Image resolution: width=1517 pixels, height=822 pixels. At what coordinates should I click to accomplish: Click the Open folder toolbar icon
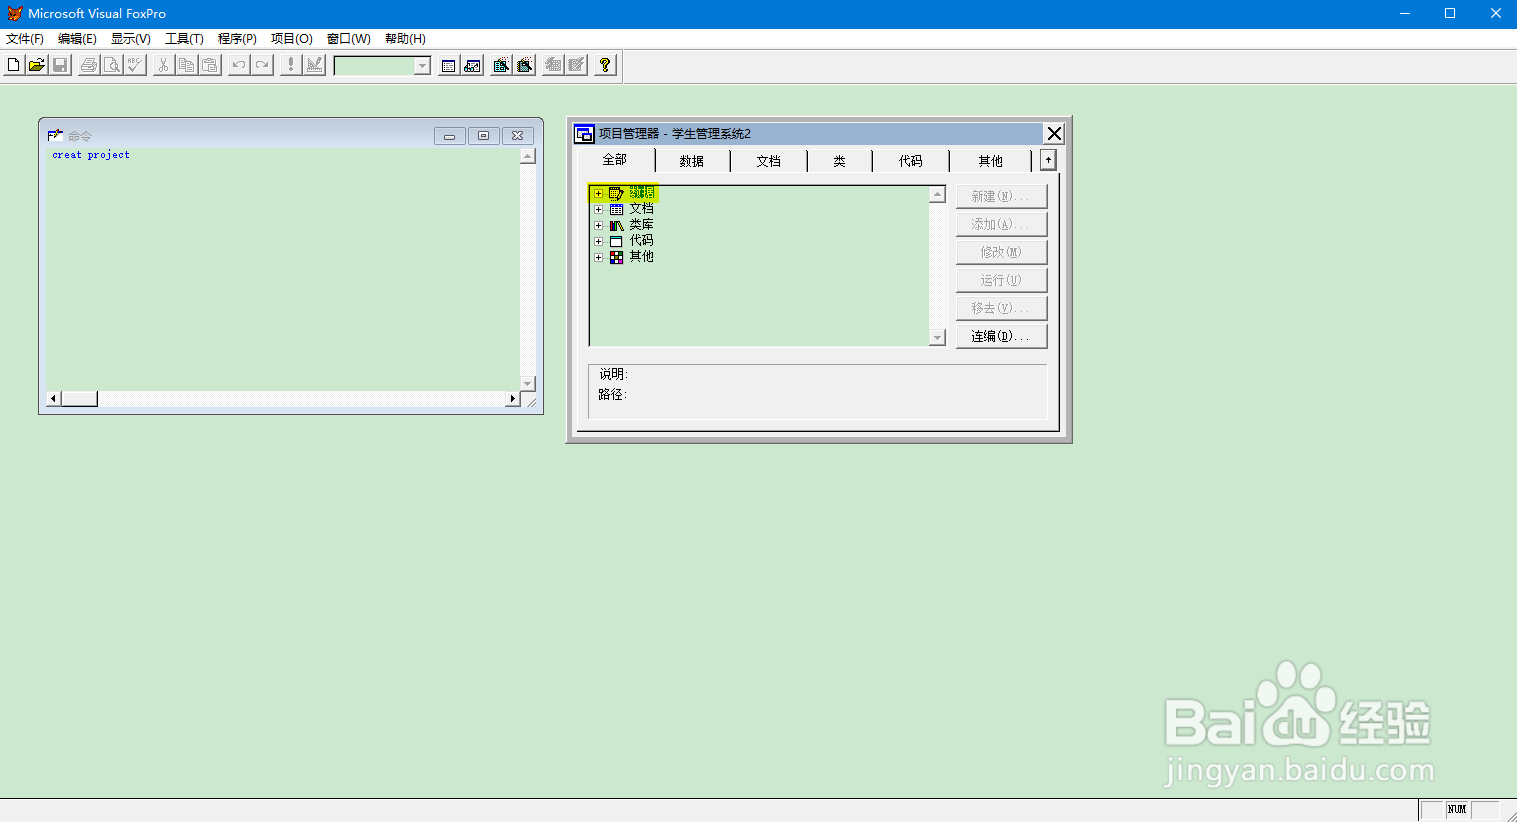click(x=36, y=65)
